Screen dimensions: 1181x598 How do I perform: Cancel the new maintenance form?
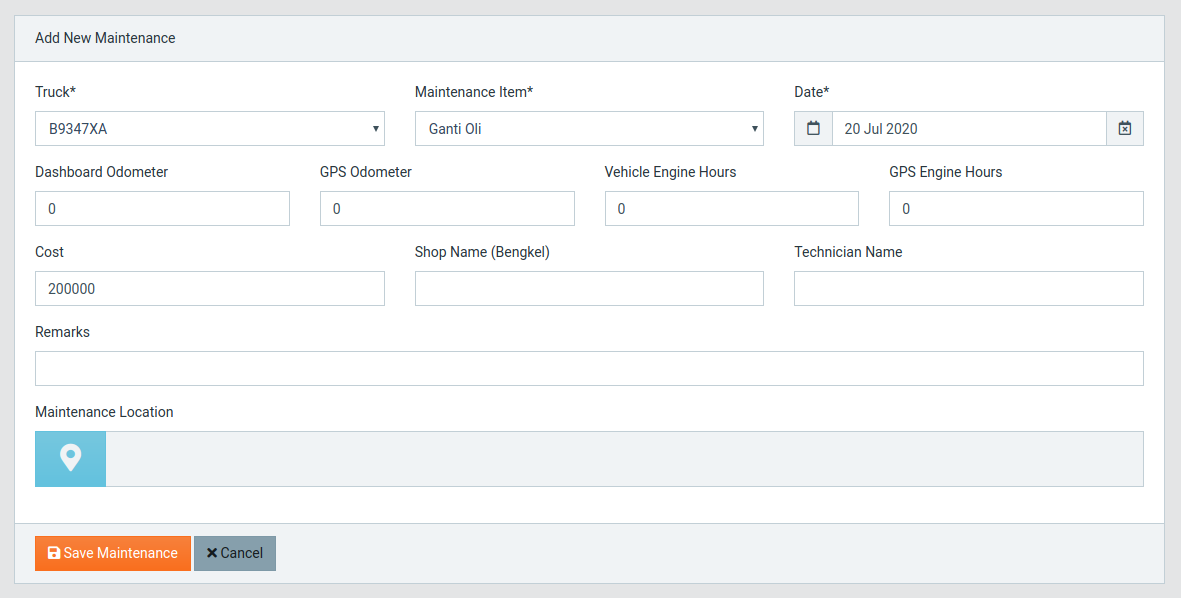235,553
